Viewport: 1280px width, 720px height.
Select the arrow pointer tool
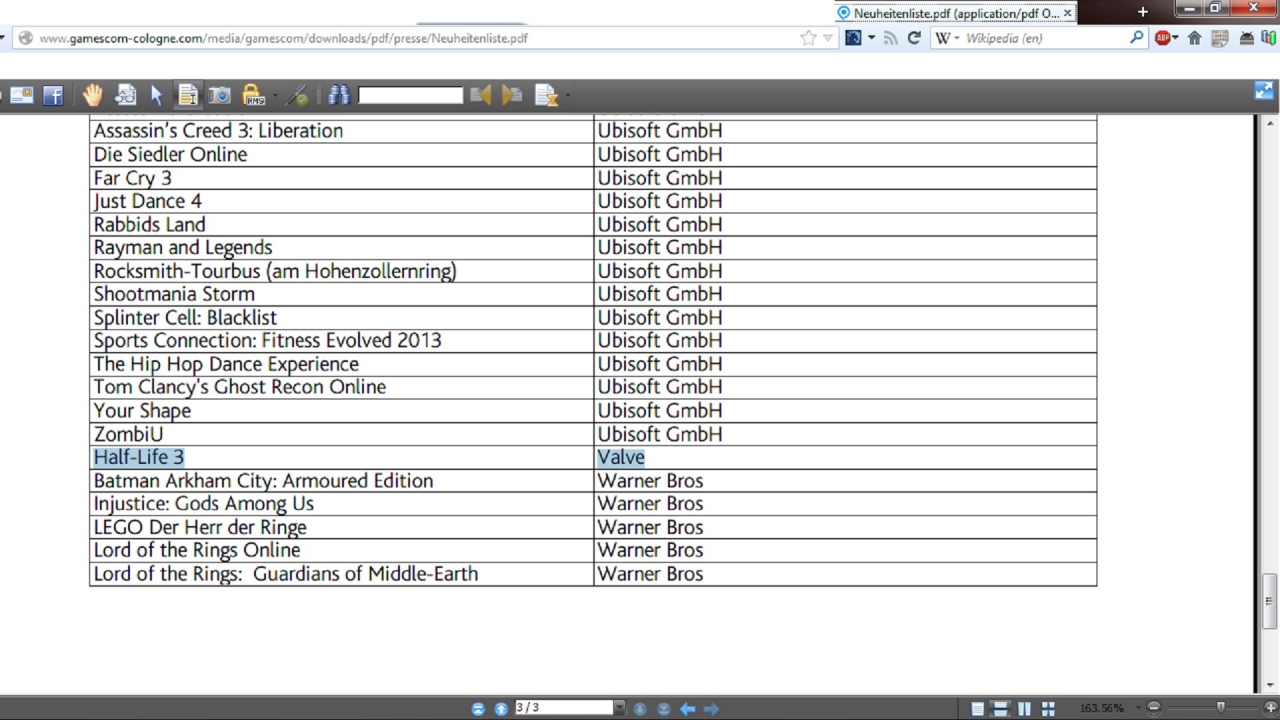156,95
